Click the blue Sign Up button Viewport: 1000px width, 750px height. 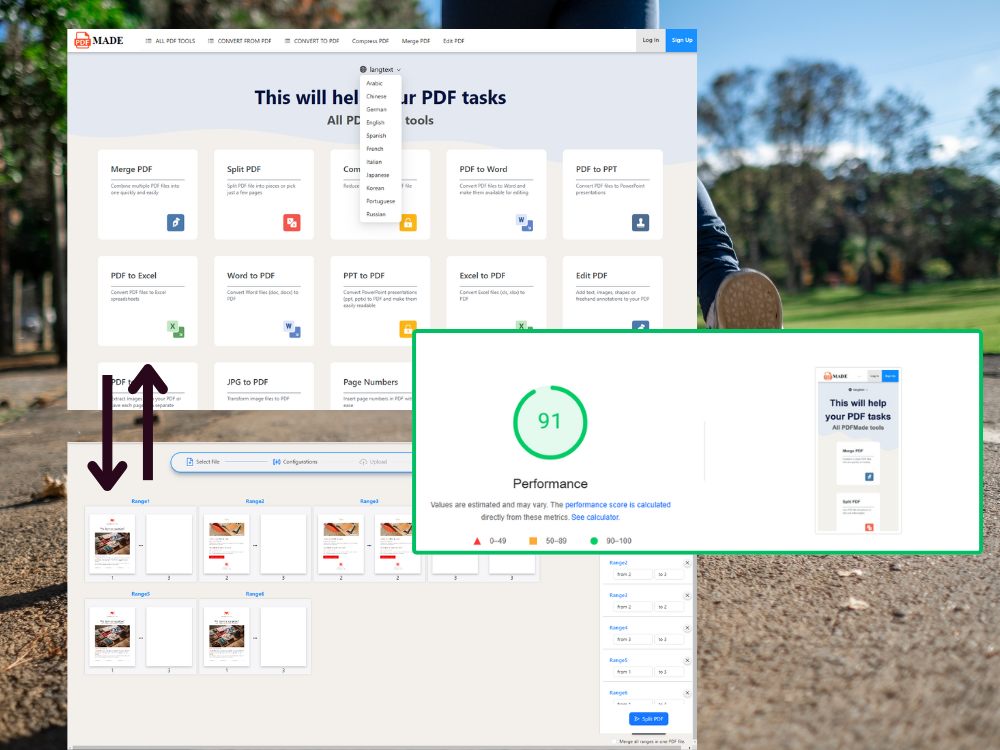(682, 40)
